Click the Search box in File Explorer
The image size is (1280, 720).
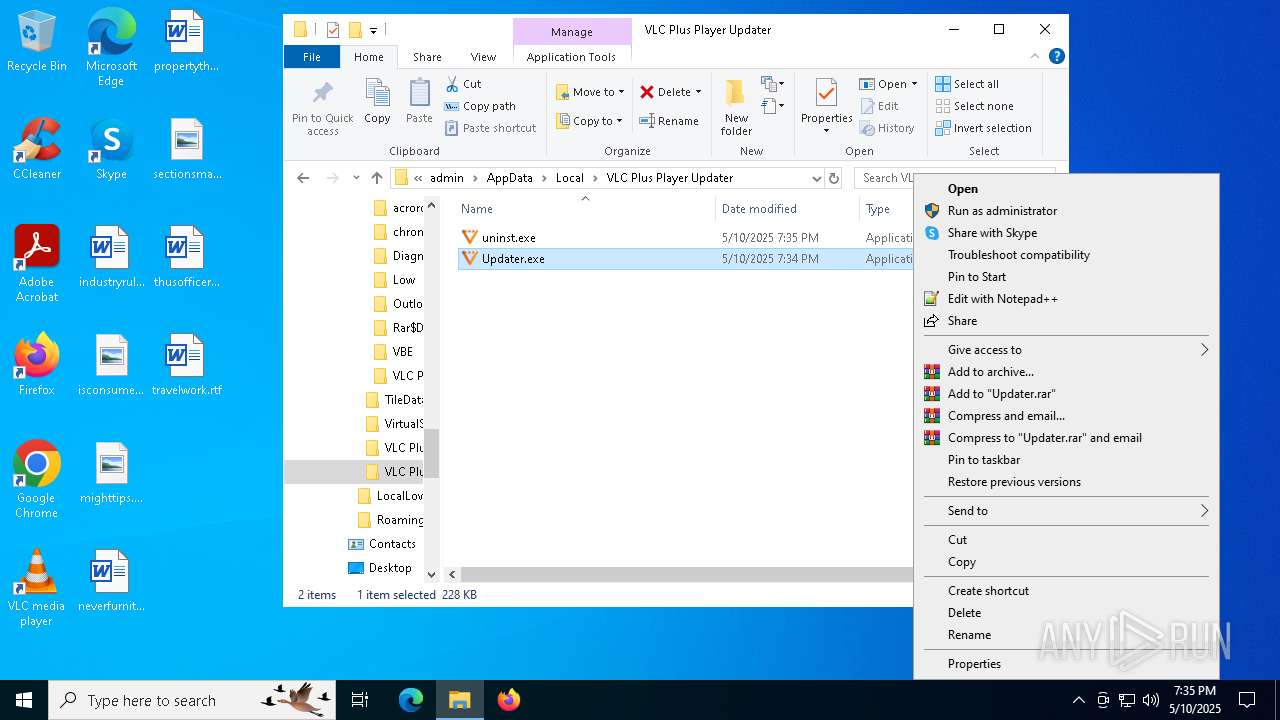[885, 178]
